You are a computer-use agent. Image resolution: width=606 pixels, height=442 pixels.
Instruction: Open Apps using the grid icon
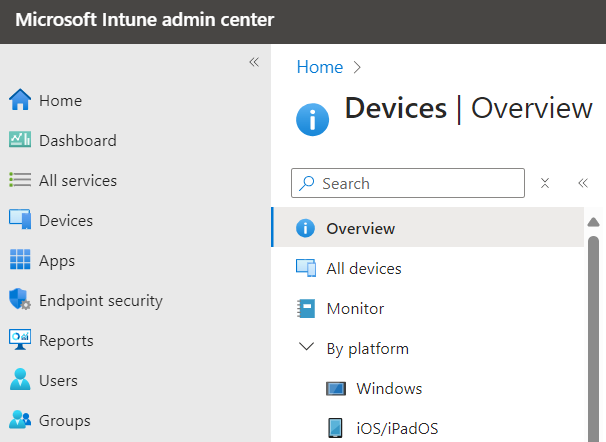click(20, 260)
